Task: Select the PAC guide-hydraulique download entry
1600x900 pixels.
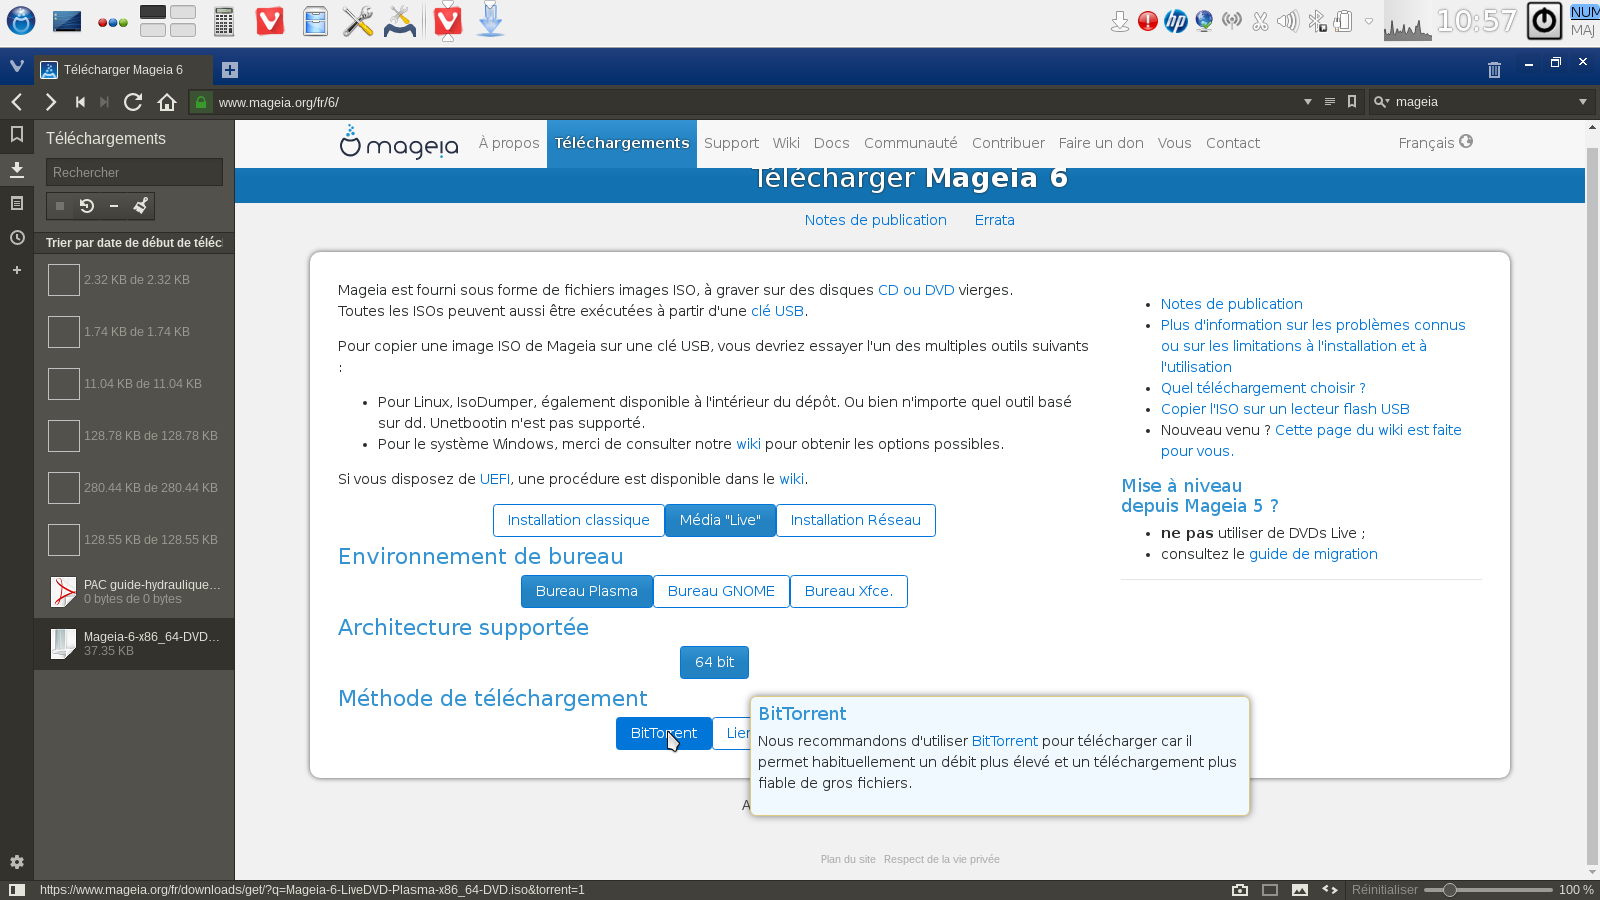Action: [134, 591]
